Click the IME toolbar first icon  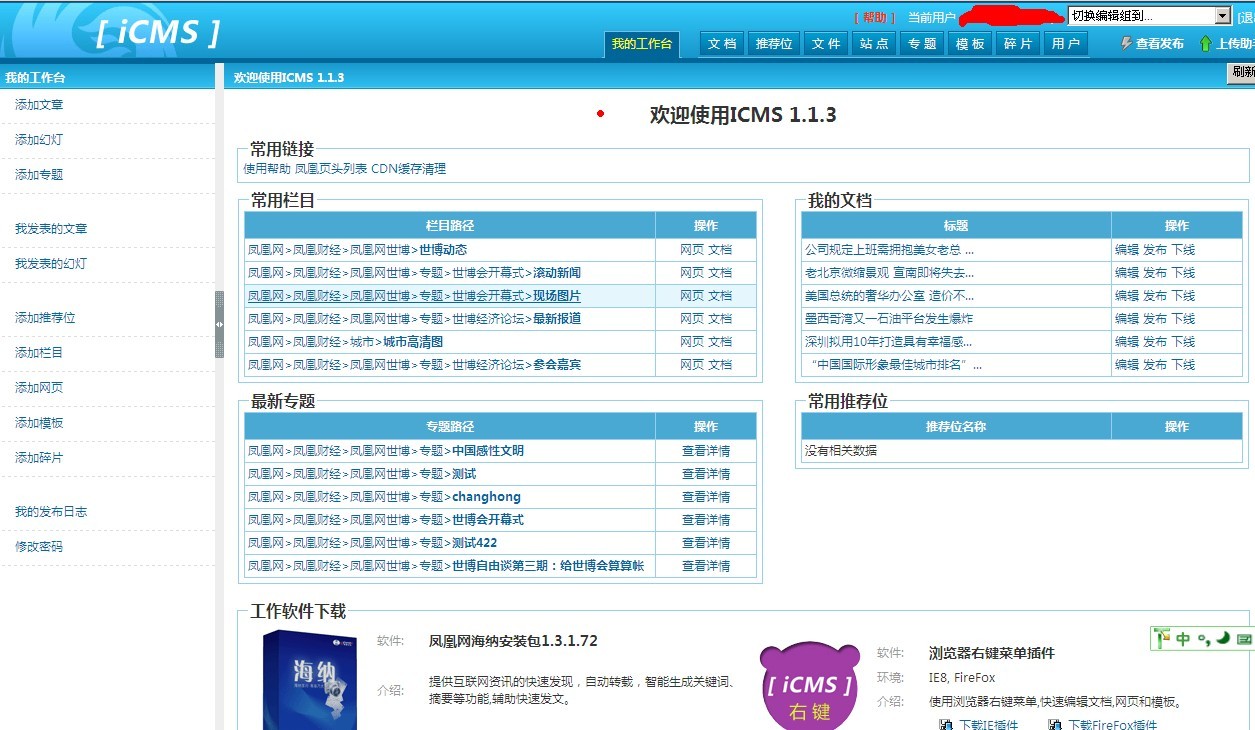click(x=1162, y=638)
